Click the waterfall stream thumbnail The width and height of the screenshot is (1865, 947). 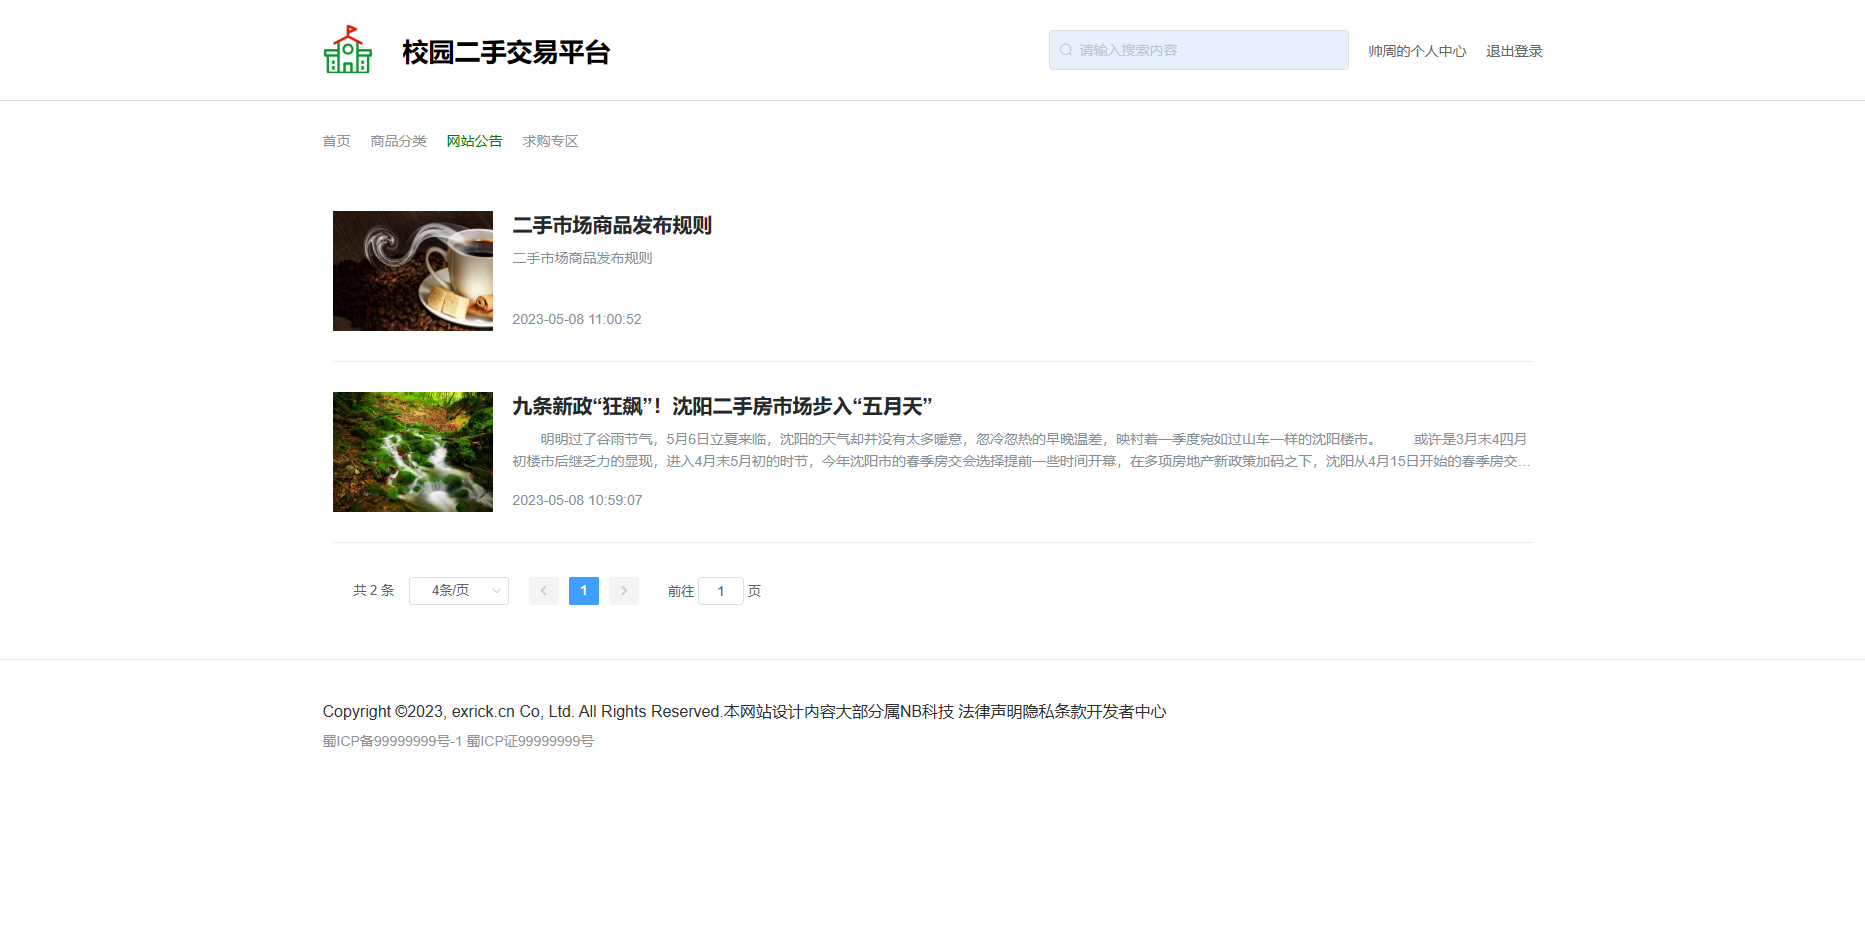412,451
